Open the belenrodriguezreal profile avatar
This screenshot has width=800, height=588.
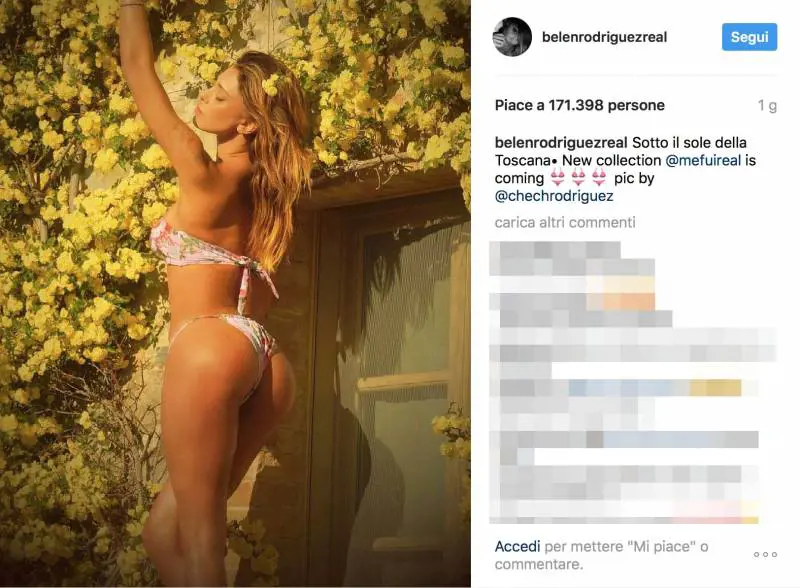click(512, 37)
